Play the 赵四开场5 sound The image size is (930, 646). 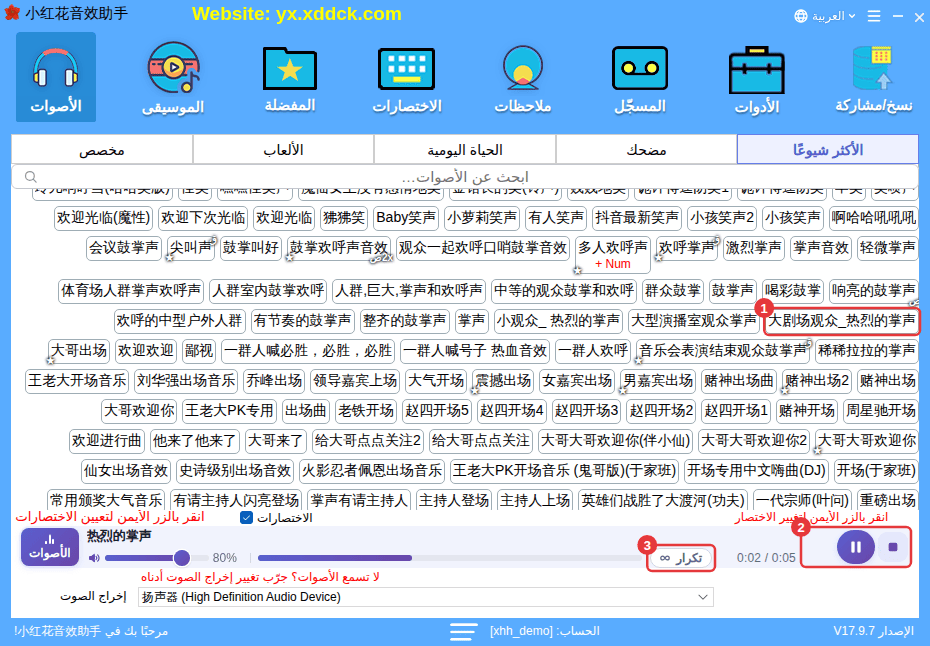(437, 410)
